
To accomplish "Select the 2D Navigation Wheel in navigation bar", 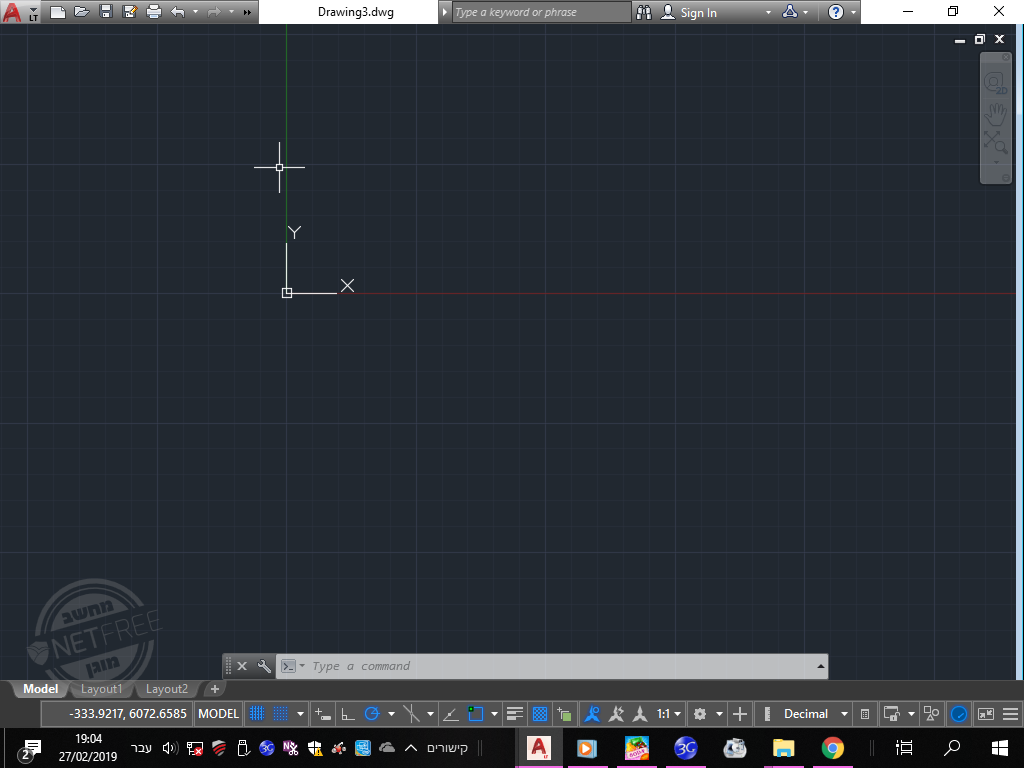I will tap(995, 83).
